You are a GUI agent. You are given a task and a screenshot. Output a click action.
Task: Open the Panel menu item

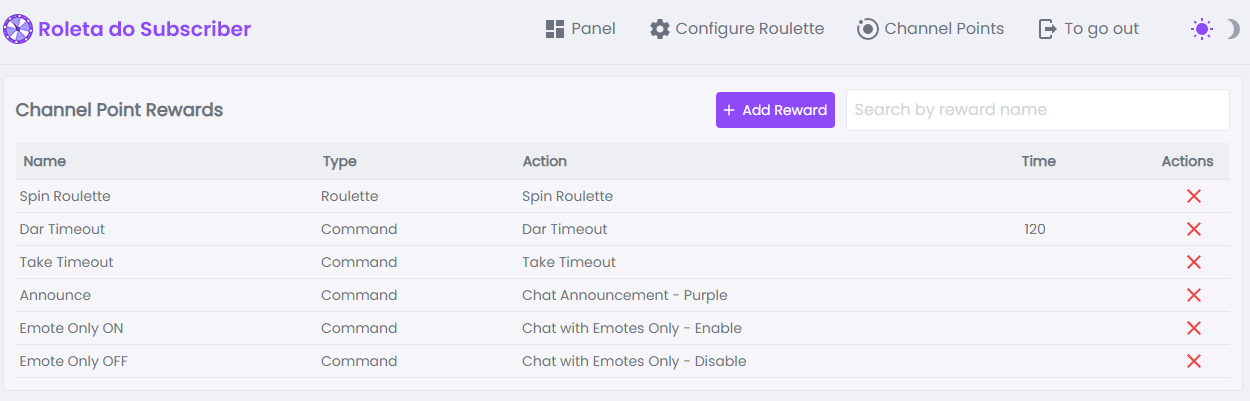tap(581, 29)
